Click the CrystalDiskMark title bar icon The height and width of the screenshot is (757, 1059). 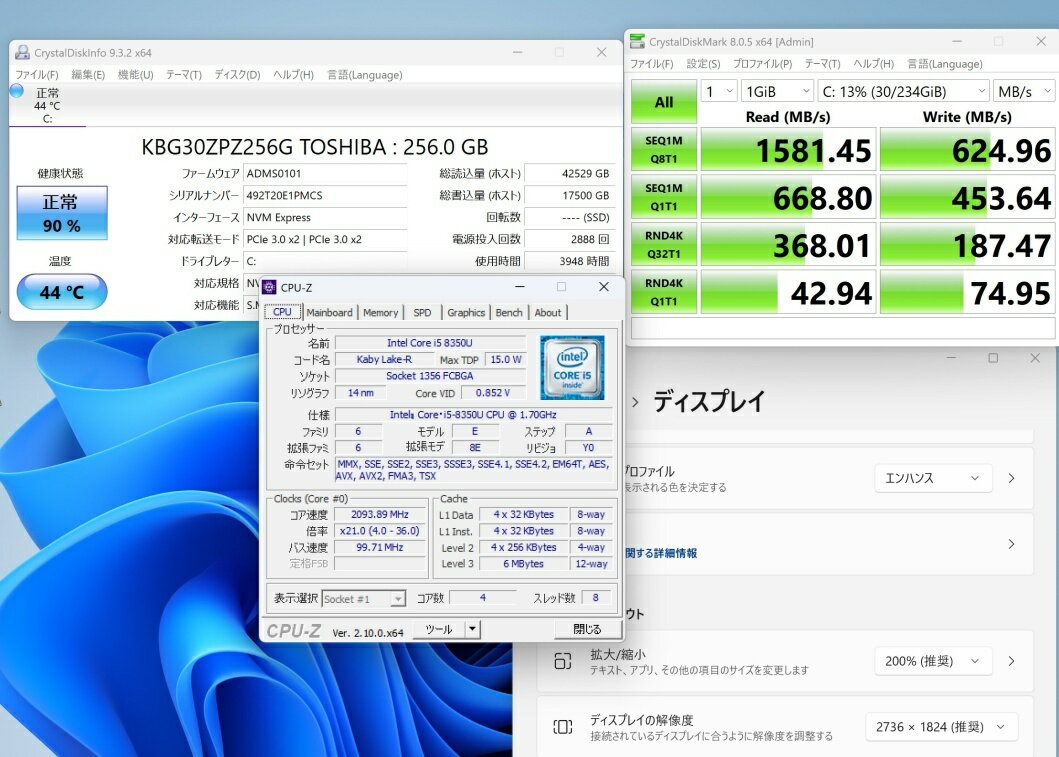[x=637, y=42]
